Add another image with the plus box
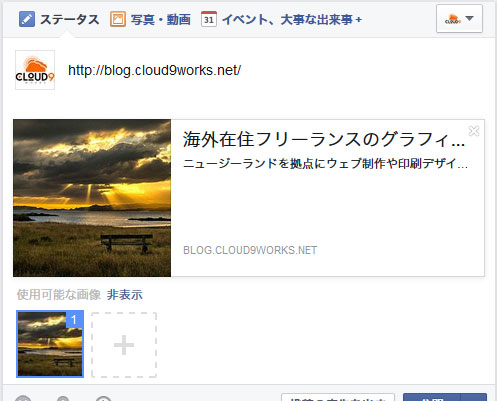497x401 pixels. click(x=124, y=345)
